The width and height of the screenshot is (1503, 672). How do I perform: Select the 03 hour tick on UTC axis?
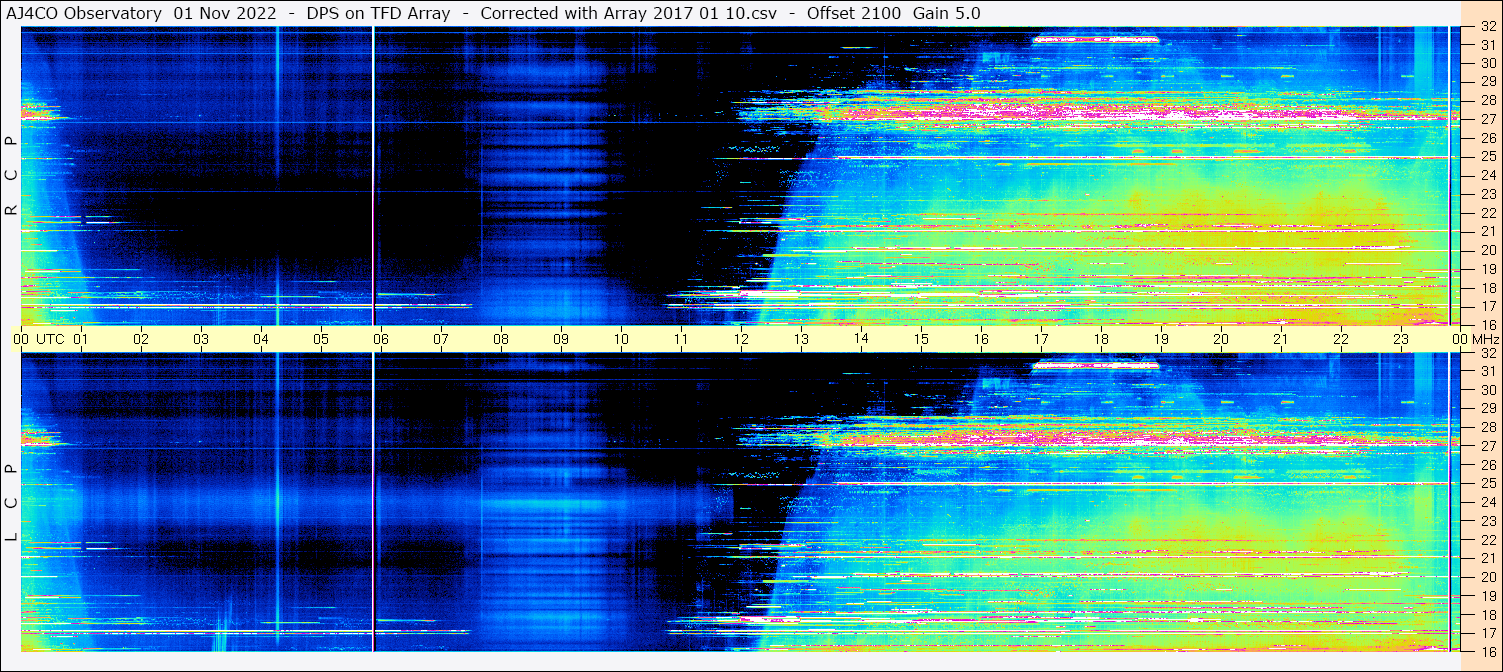point(201,339)
